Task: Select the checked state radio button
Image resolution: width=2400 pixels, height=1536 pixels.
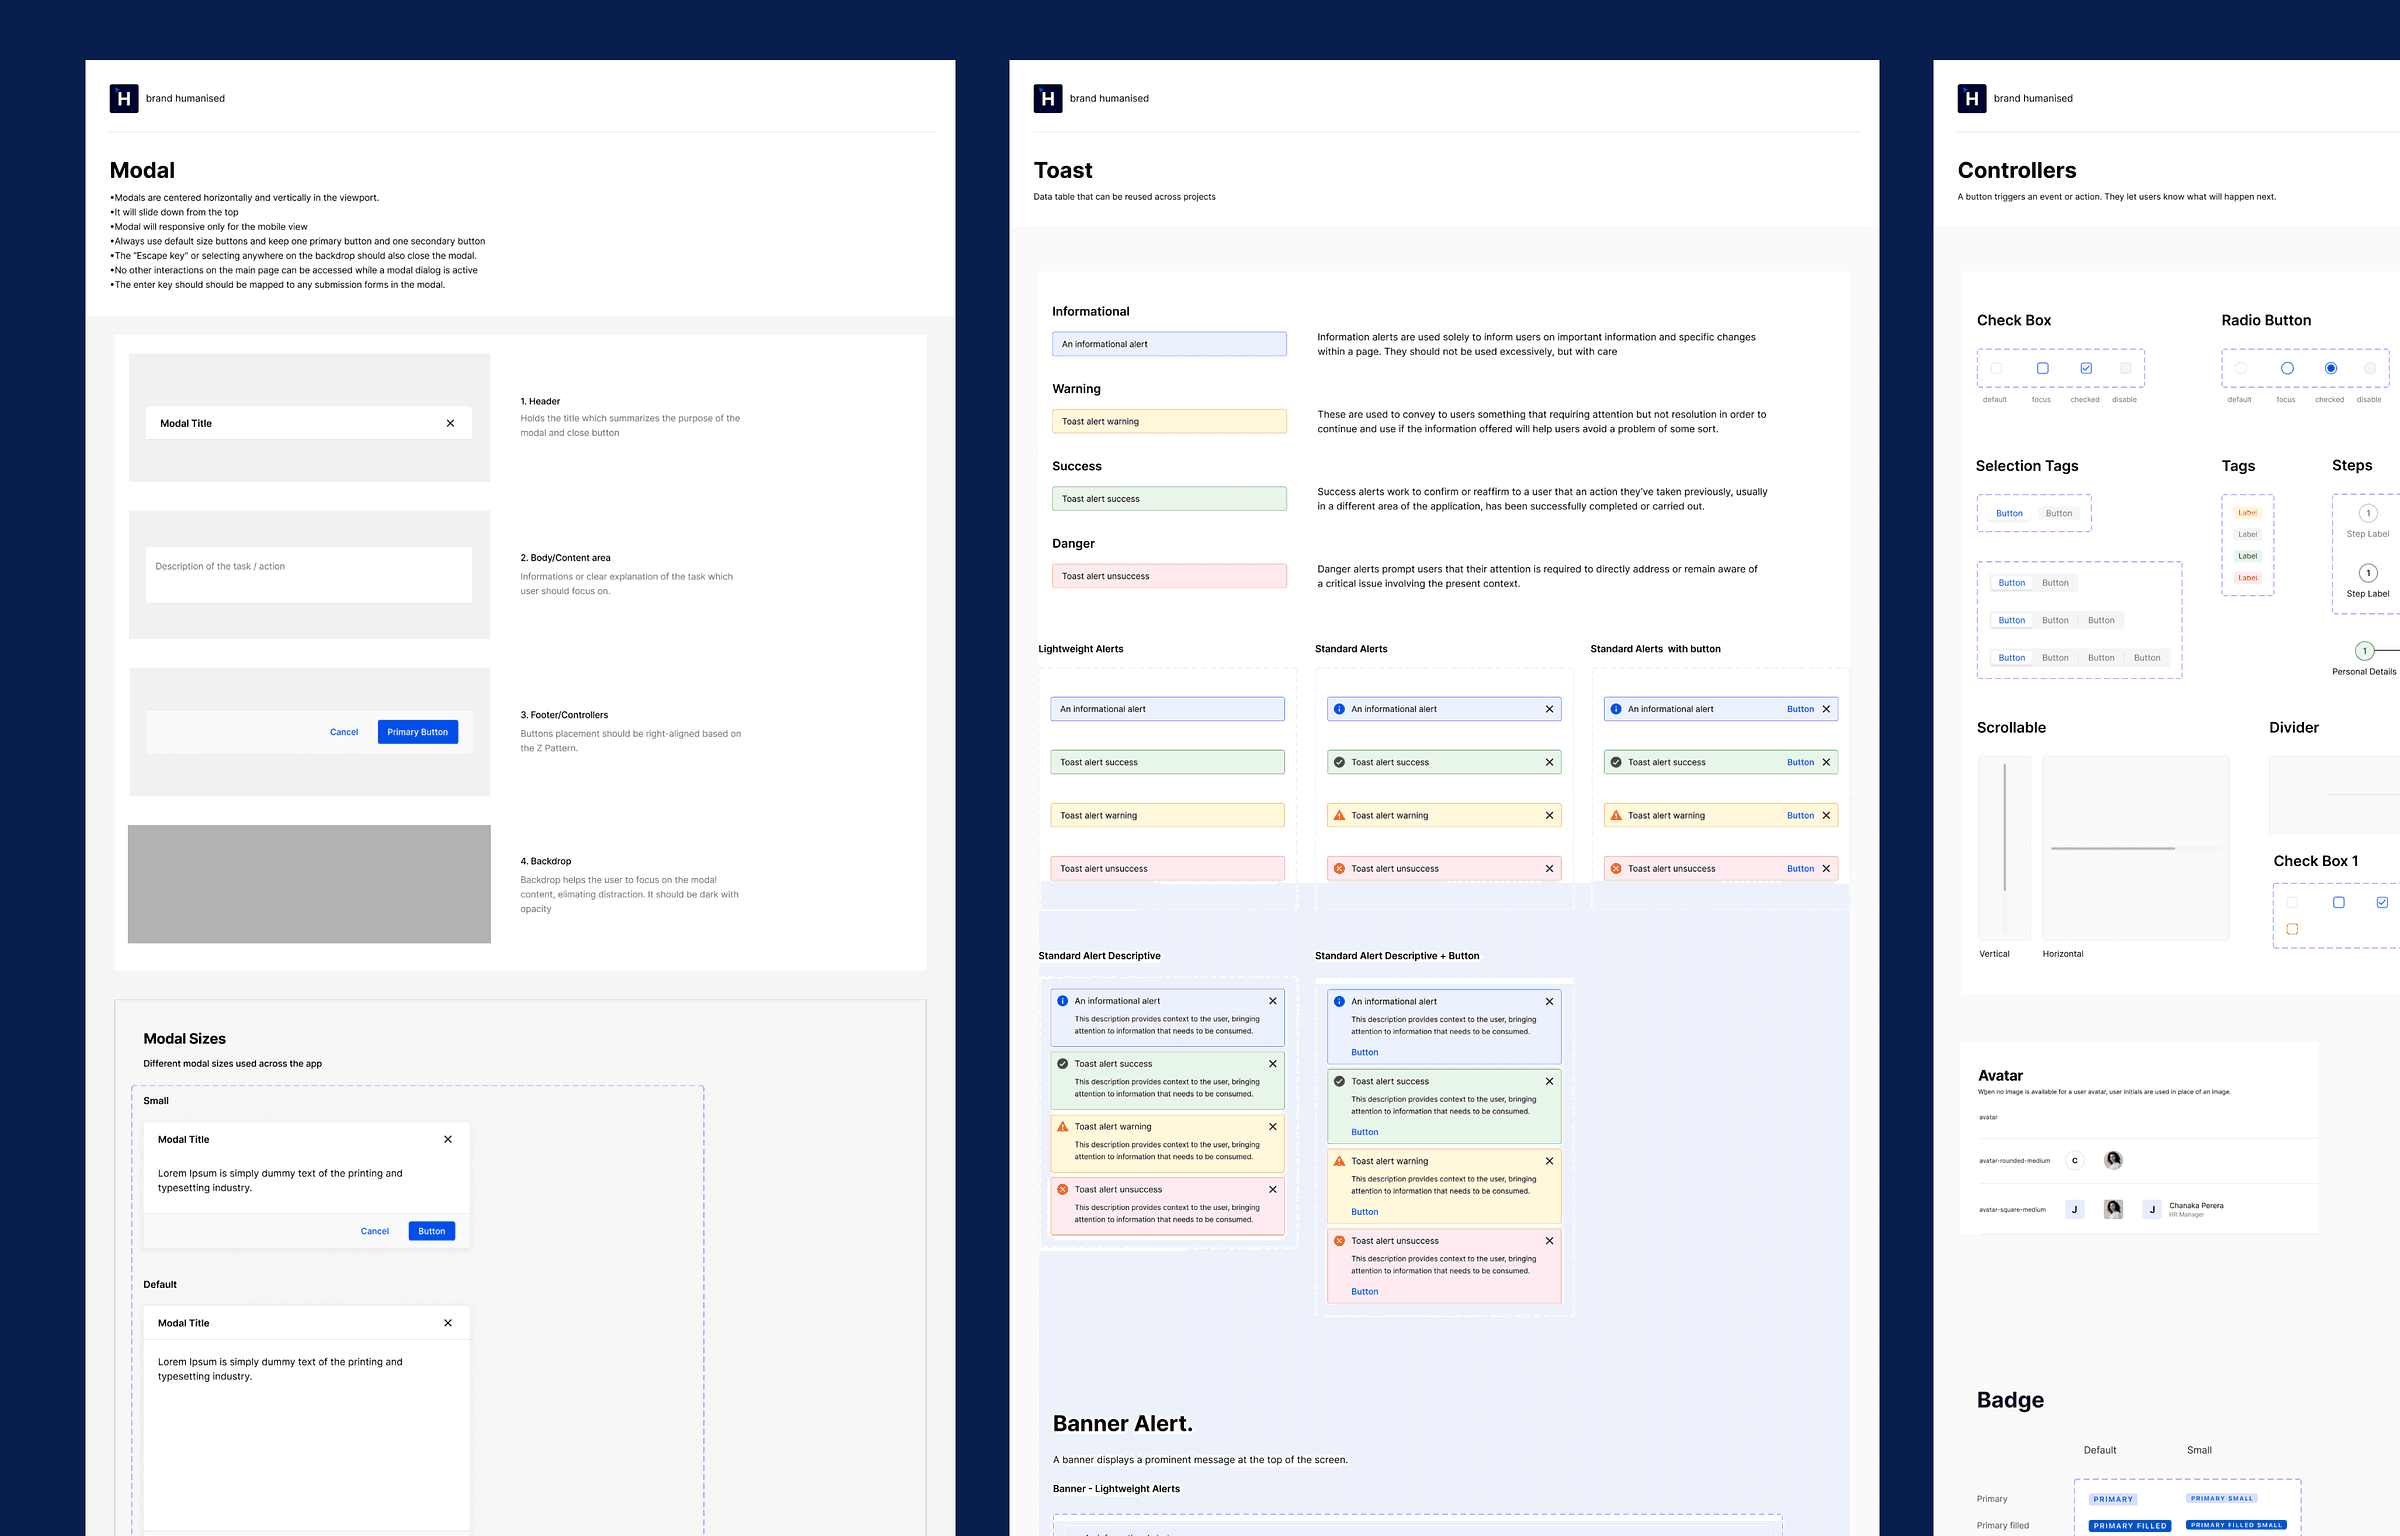Action: coord(2331,368)
